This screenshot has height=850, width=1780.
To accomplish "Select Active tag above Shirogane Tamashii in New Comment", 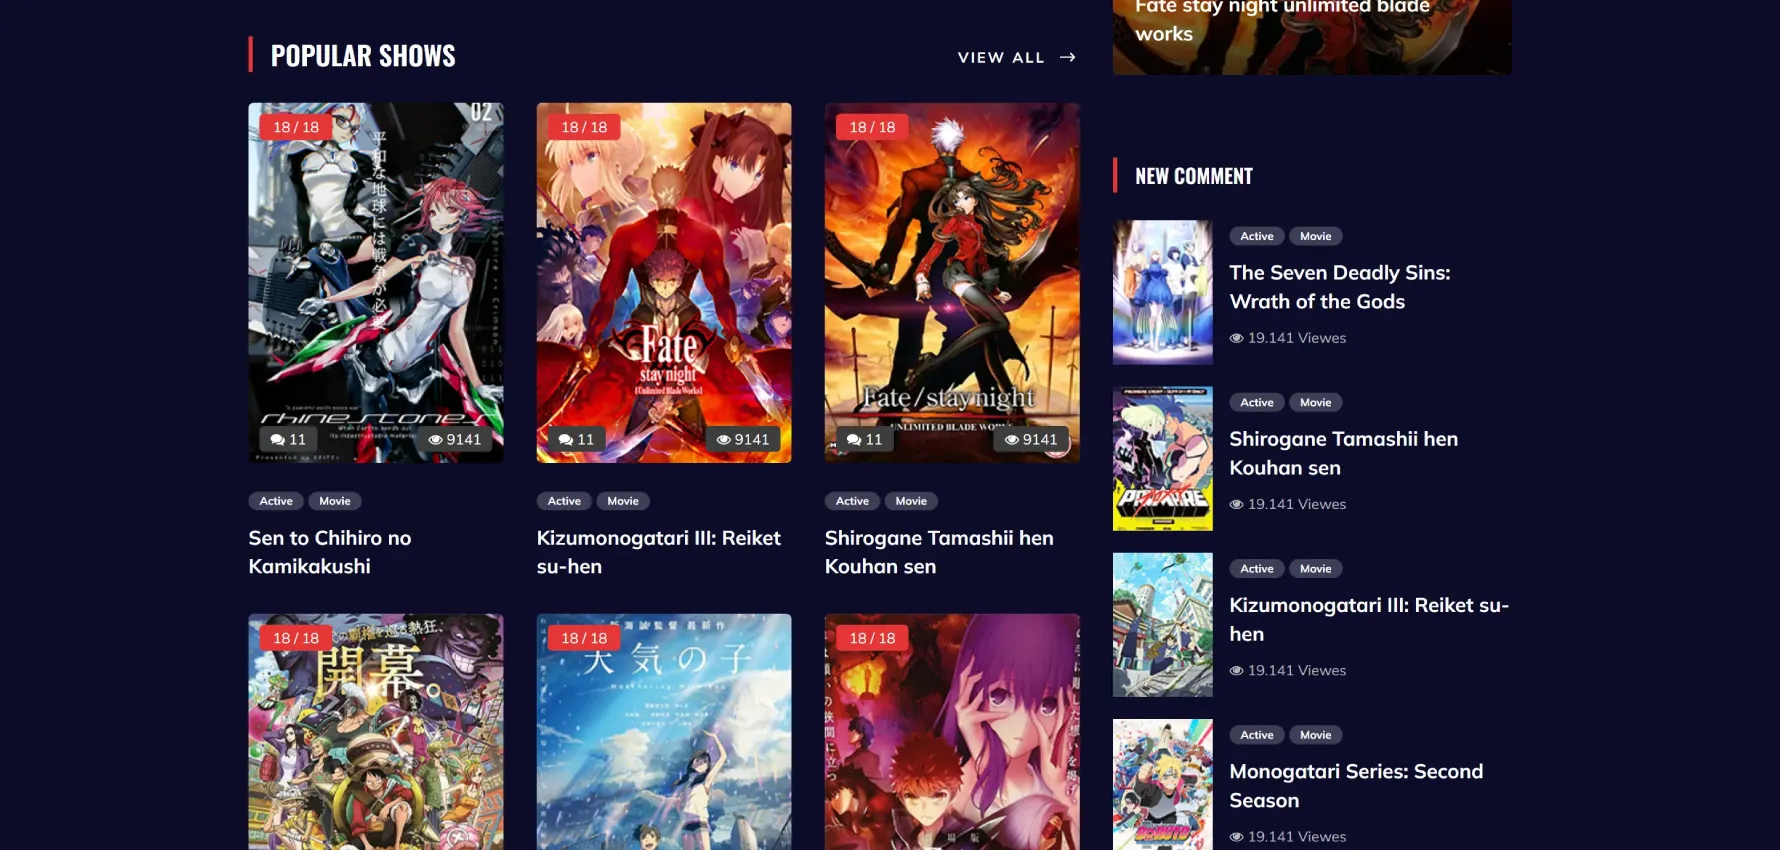I will pyautogui.click(x=1257, y=402).
